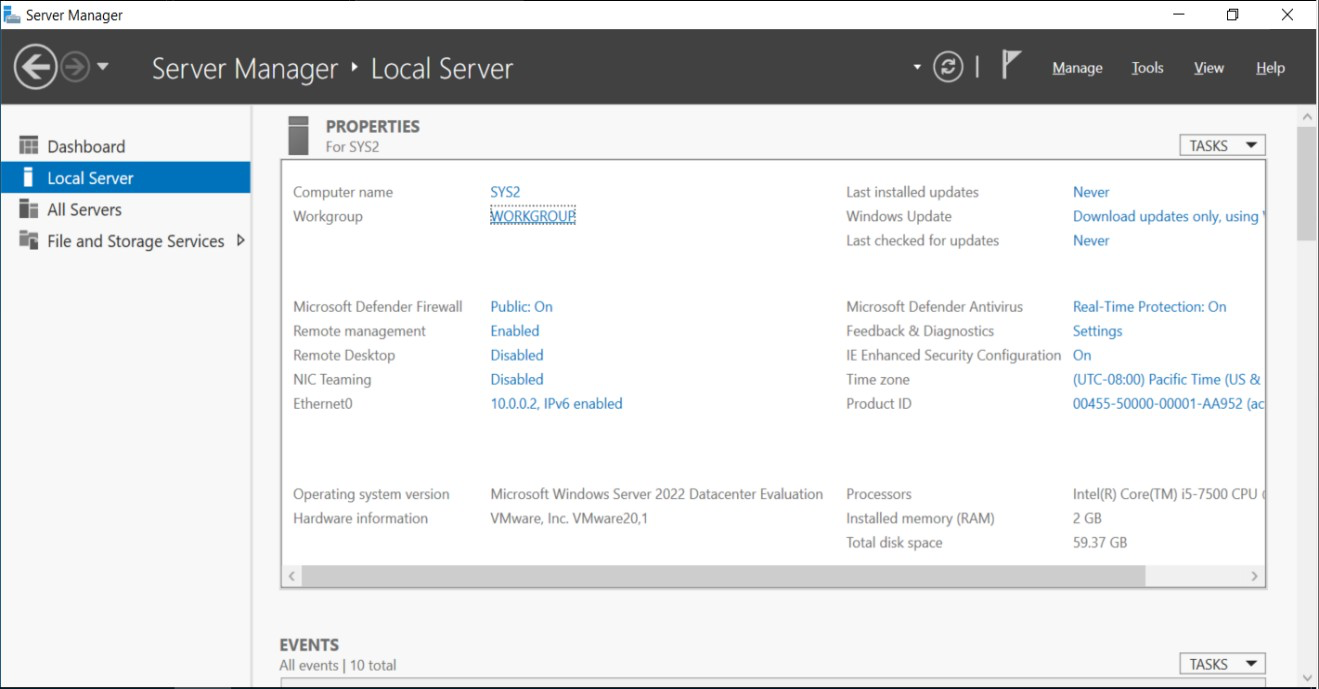Click the SYS2 computer name link

pyautogui.click(x=505, y=192)
